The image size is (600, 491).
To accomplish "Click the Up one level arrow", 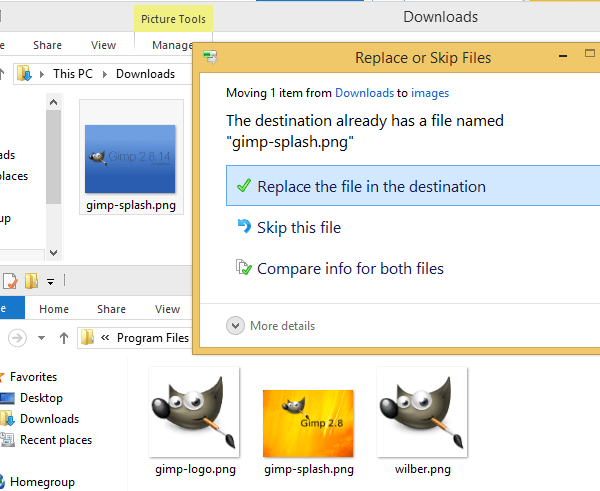I will click(64, 338).
